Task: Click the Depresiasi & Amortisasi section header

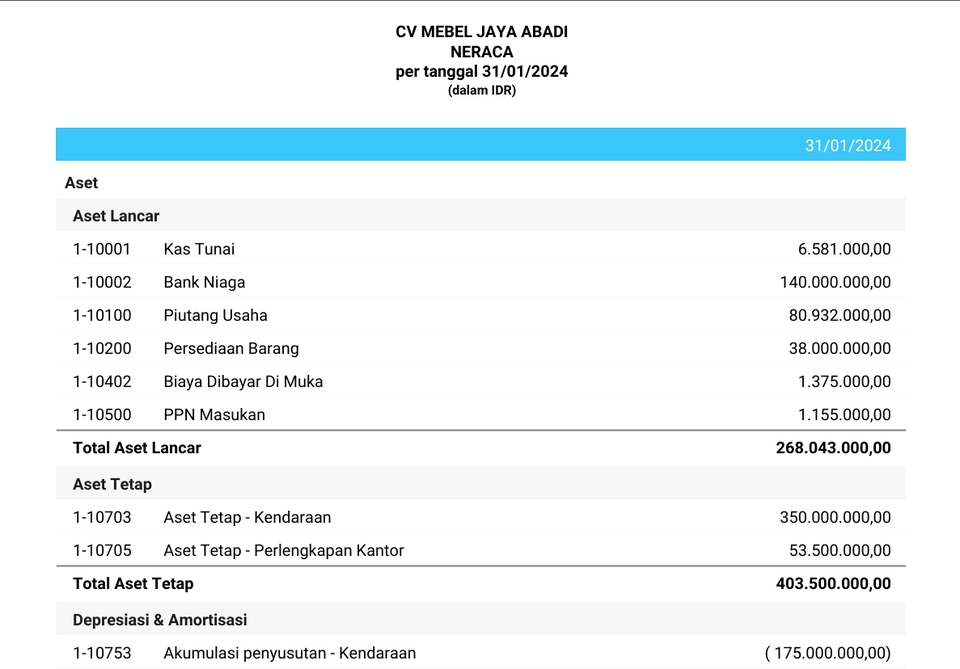Action: coord(160,620)
